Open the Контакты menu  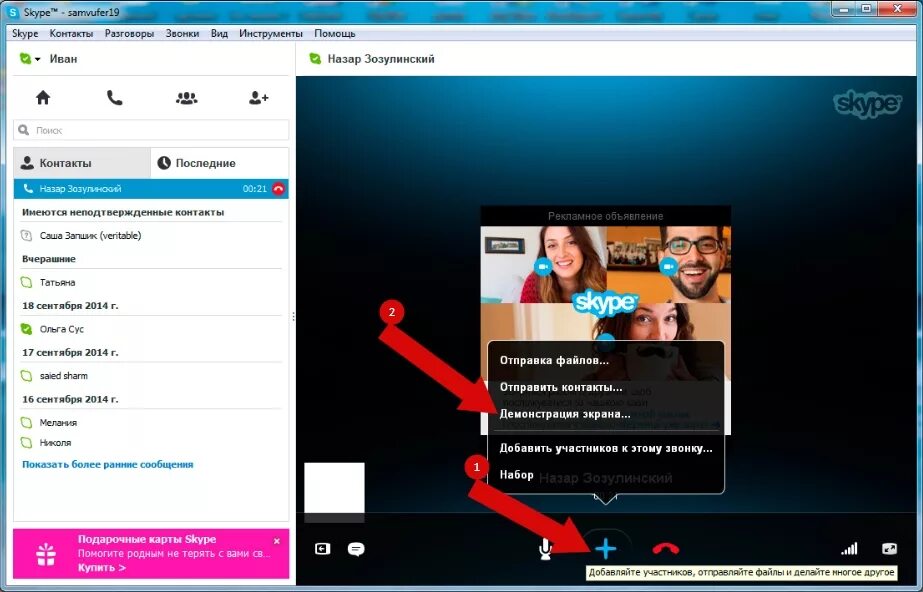tap(71, 34)
